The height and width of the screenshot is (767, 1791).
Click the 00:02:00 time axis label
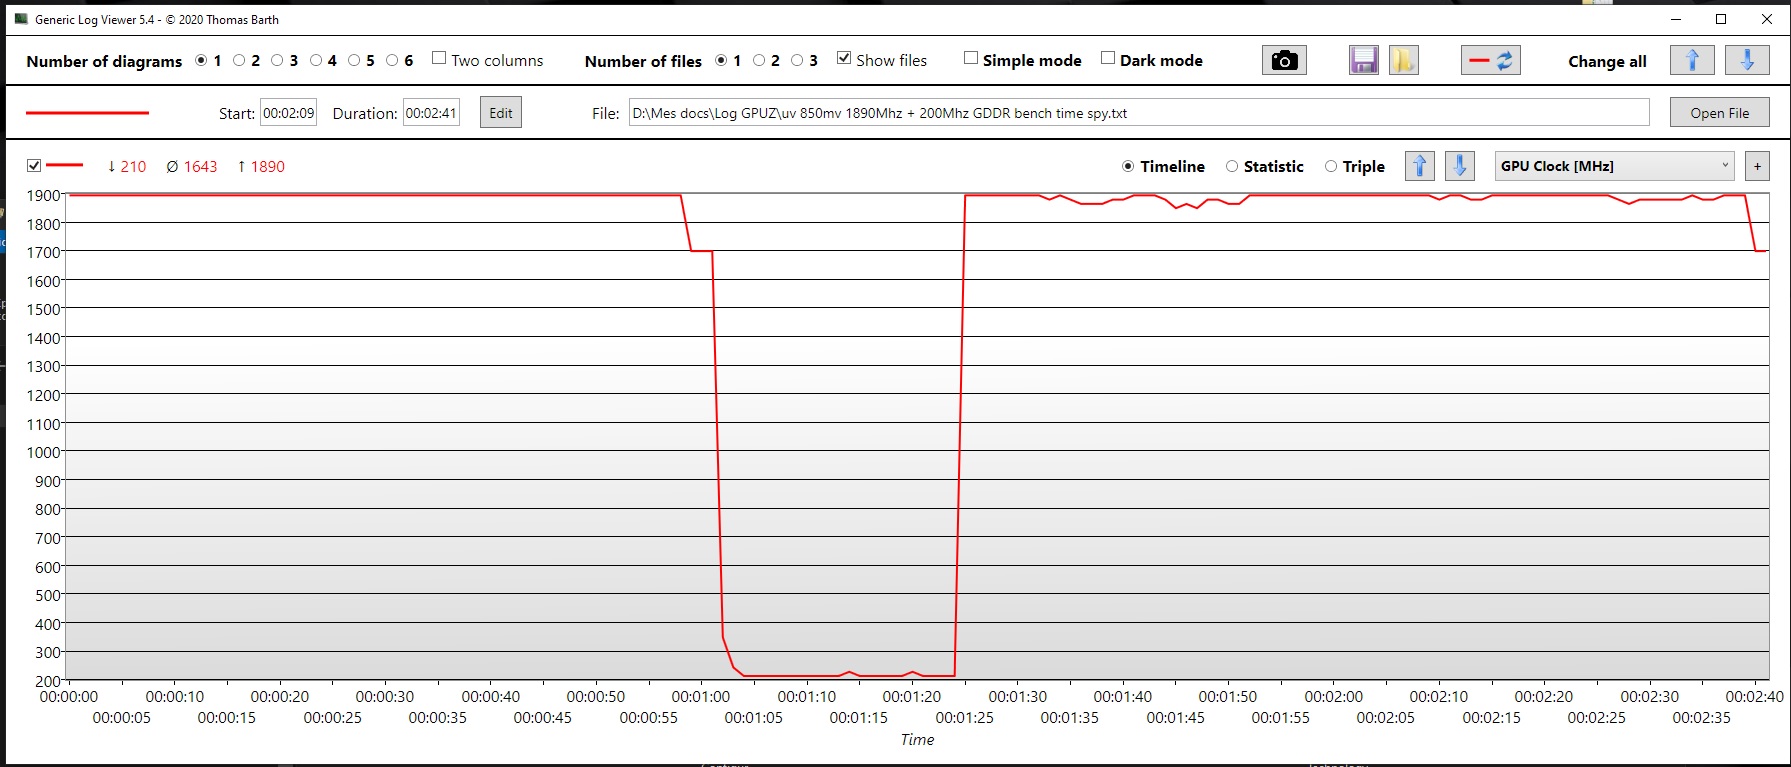(x=1333, y=696)
